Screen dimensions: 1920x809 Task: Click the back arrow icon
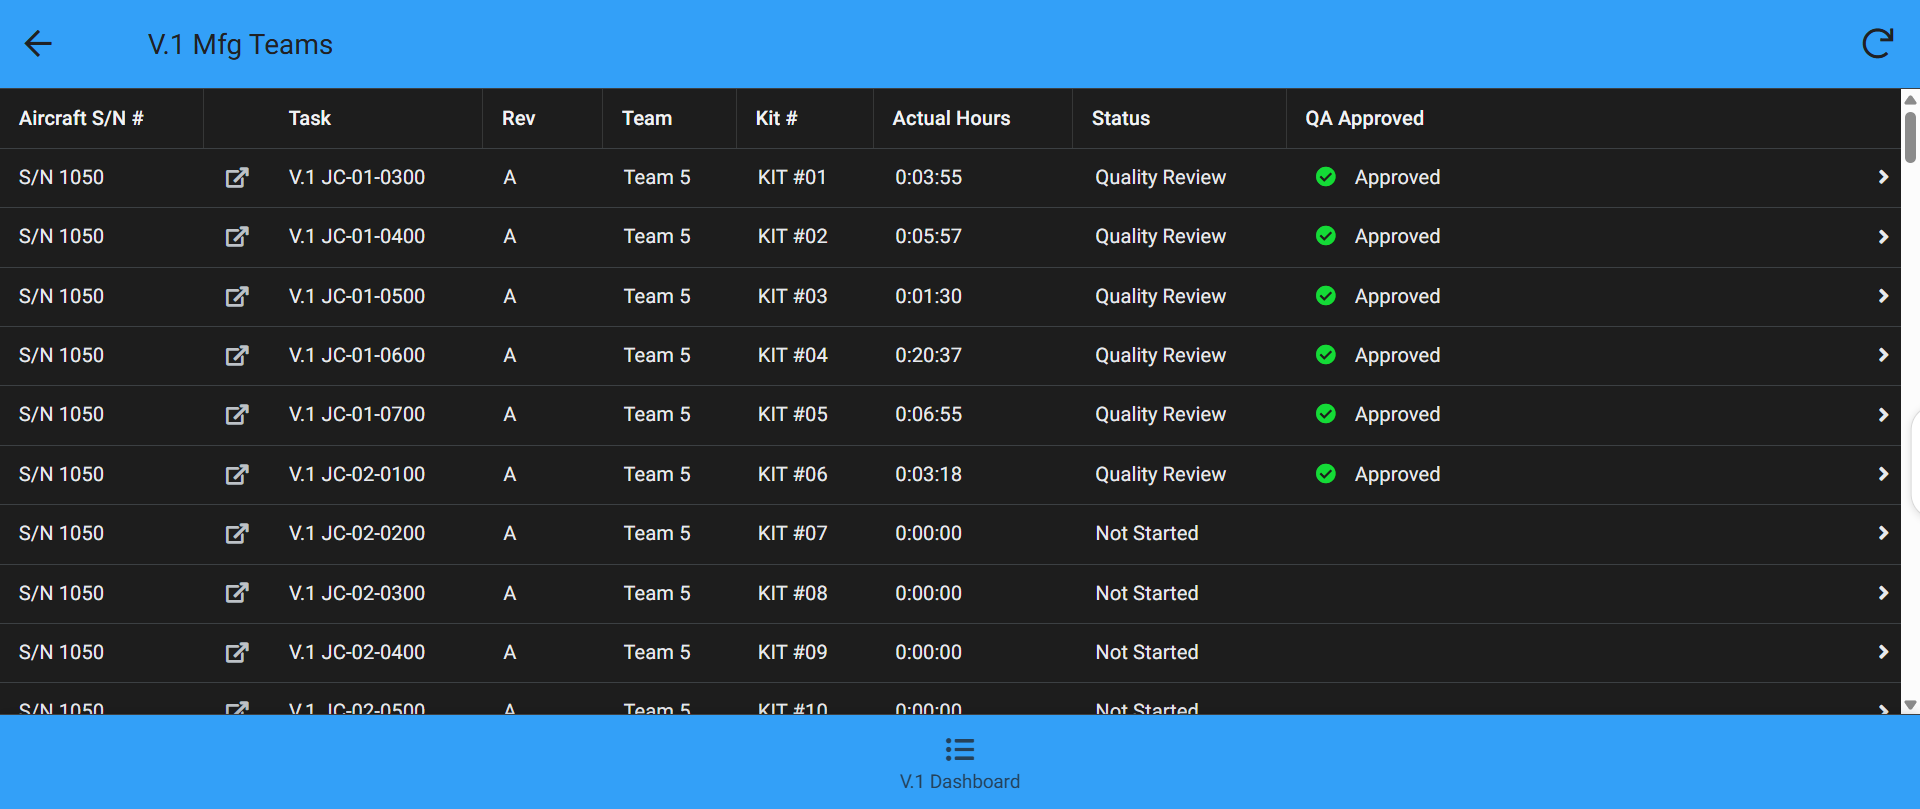tap(38, 44)
